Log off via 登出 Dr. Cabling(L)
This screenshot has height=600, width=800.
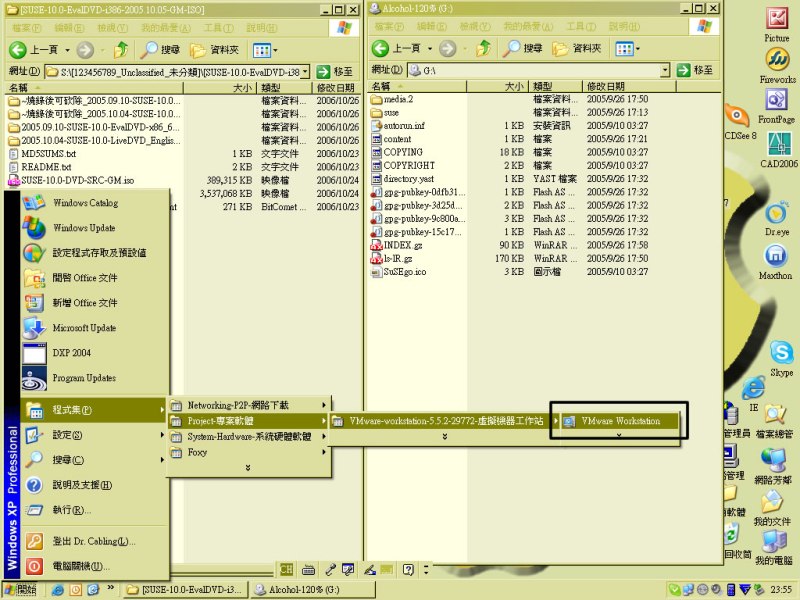[x=95, y=541]
